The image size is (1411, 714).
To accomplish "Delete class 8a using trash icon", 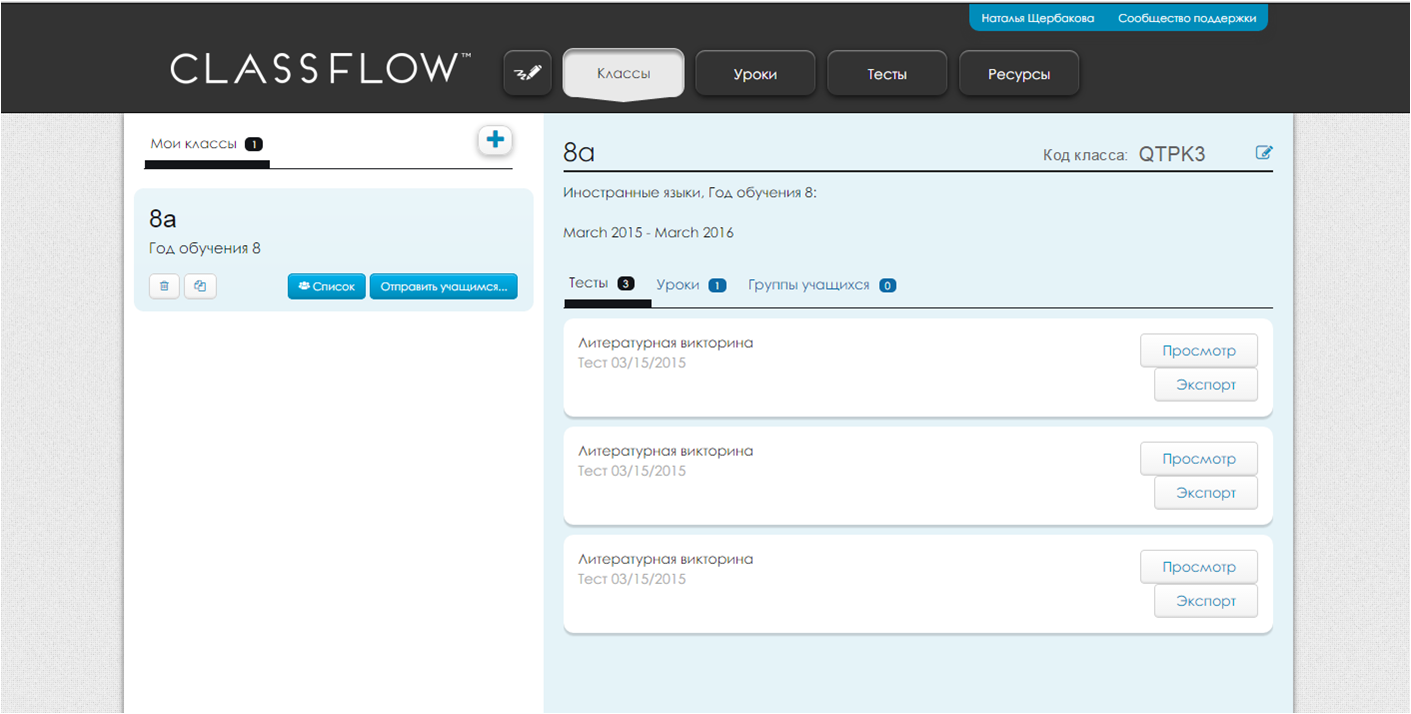I will pyautogui.click(x=164, y=287).
